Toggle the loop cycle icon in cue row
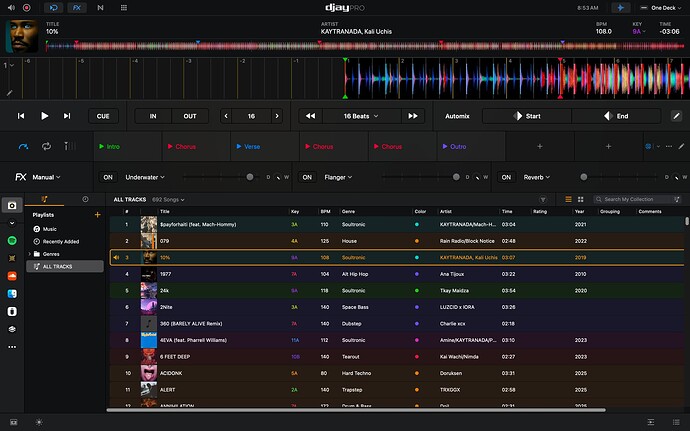 pyautogui.click(x=46, y=146)
